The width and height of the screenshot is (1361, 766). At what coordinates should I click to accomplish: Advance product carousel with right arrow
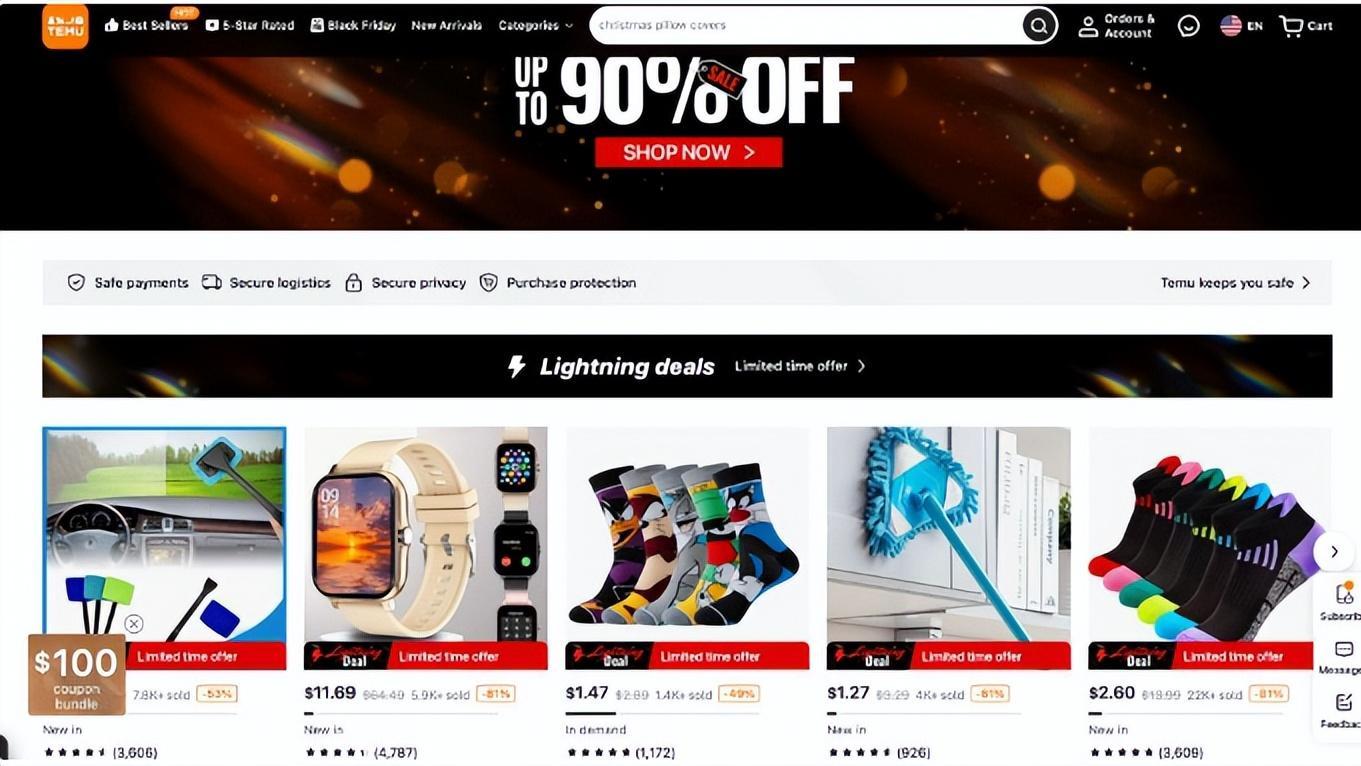(x=1333, y=551)
